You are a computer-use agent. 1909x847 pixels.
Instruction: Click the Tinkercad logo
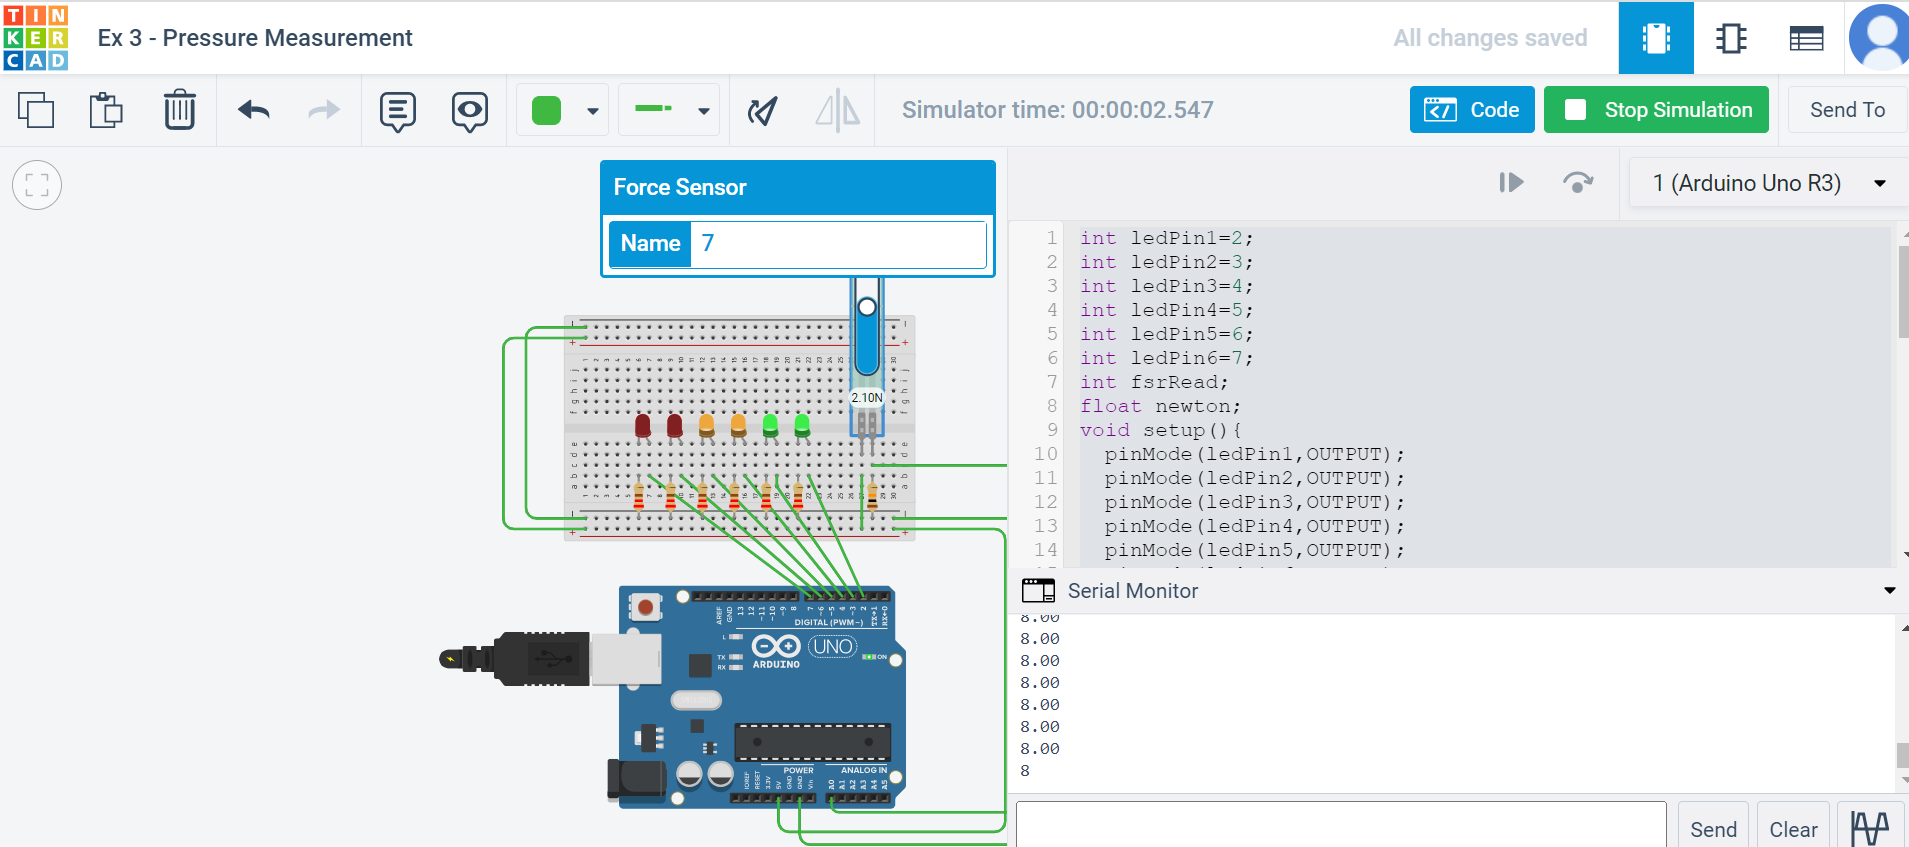coord(36,37)
